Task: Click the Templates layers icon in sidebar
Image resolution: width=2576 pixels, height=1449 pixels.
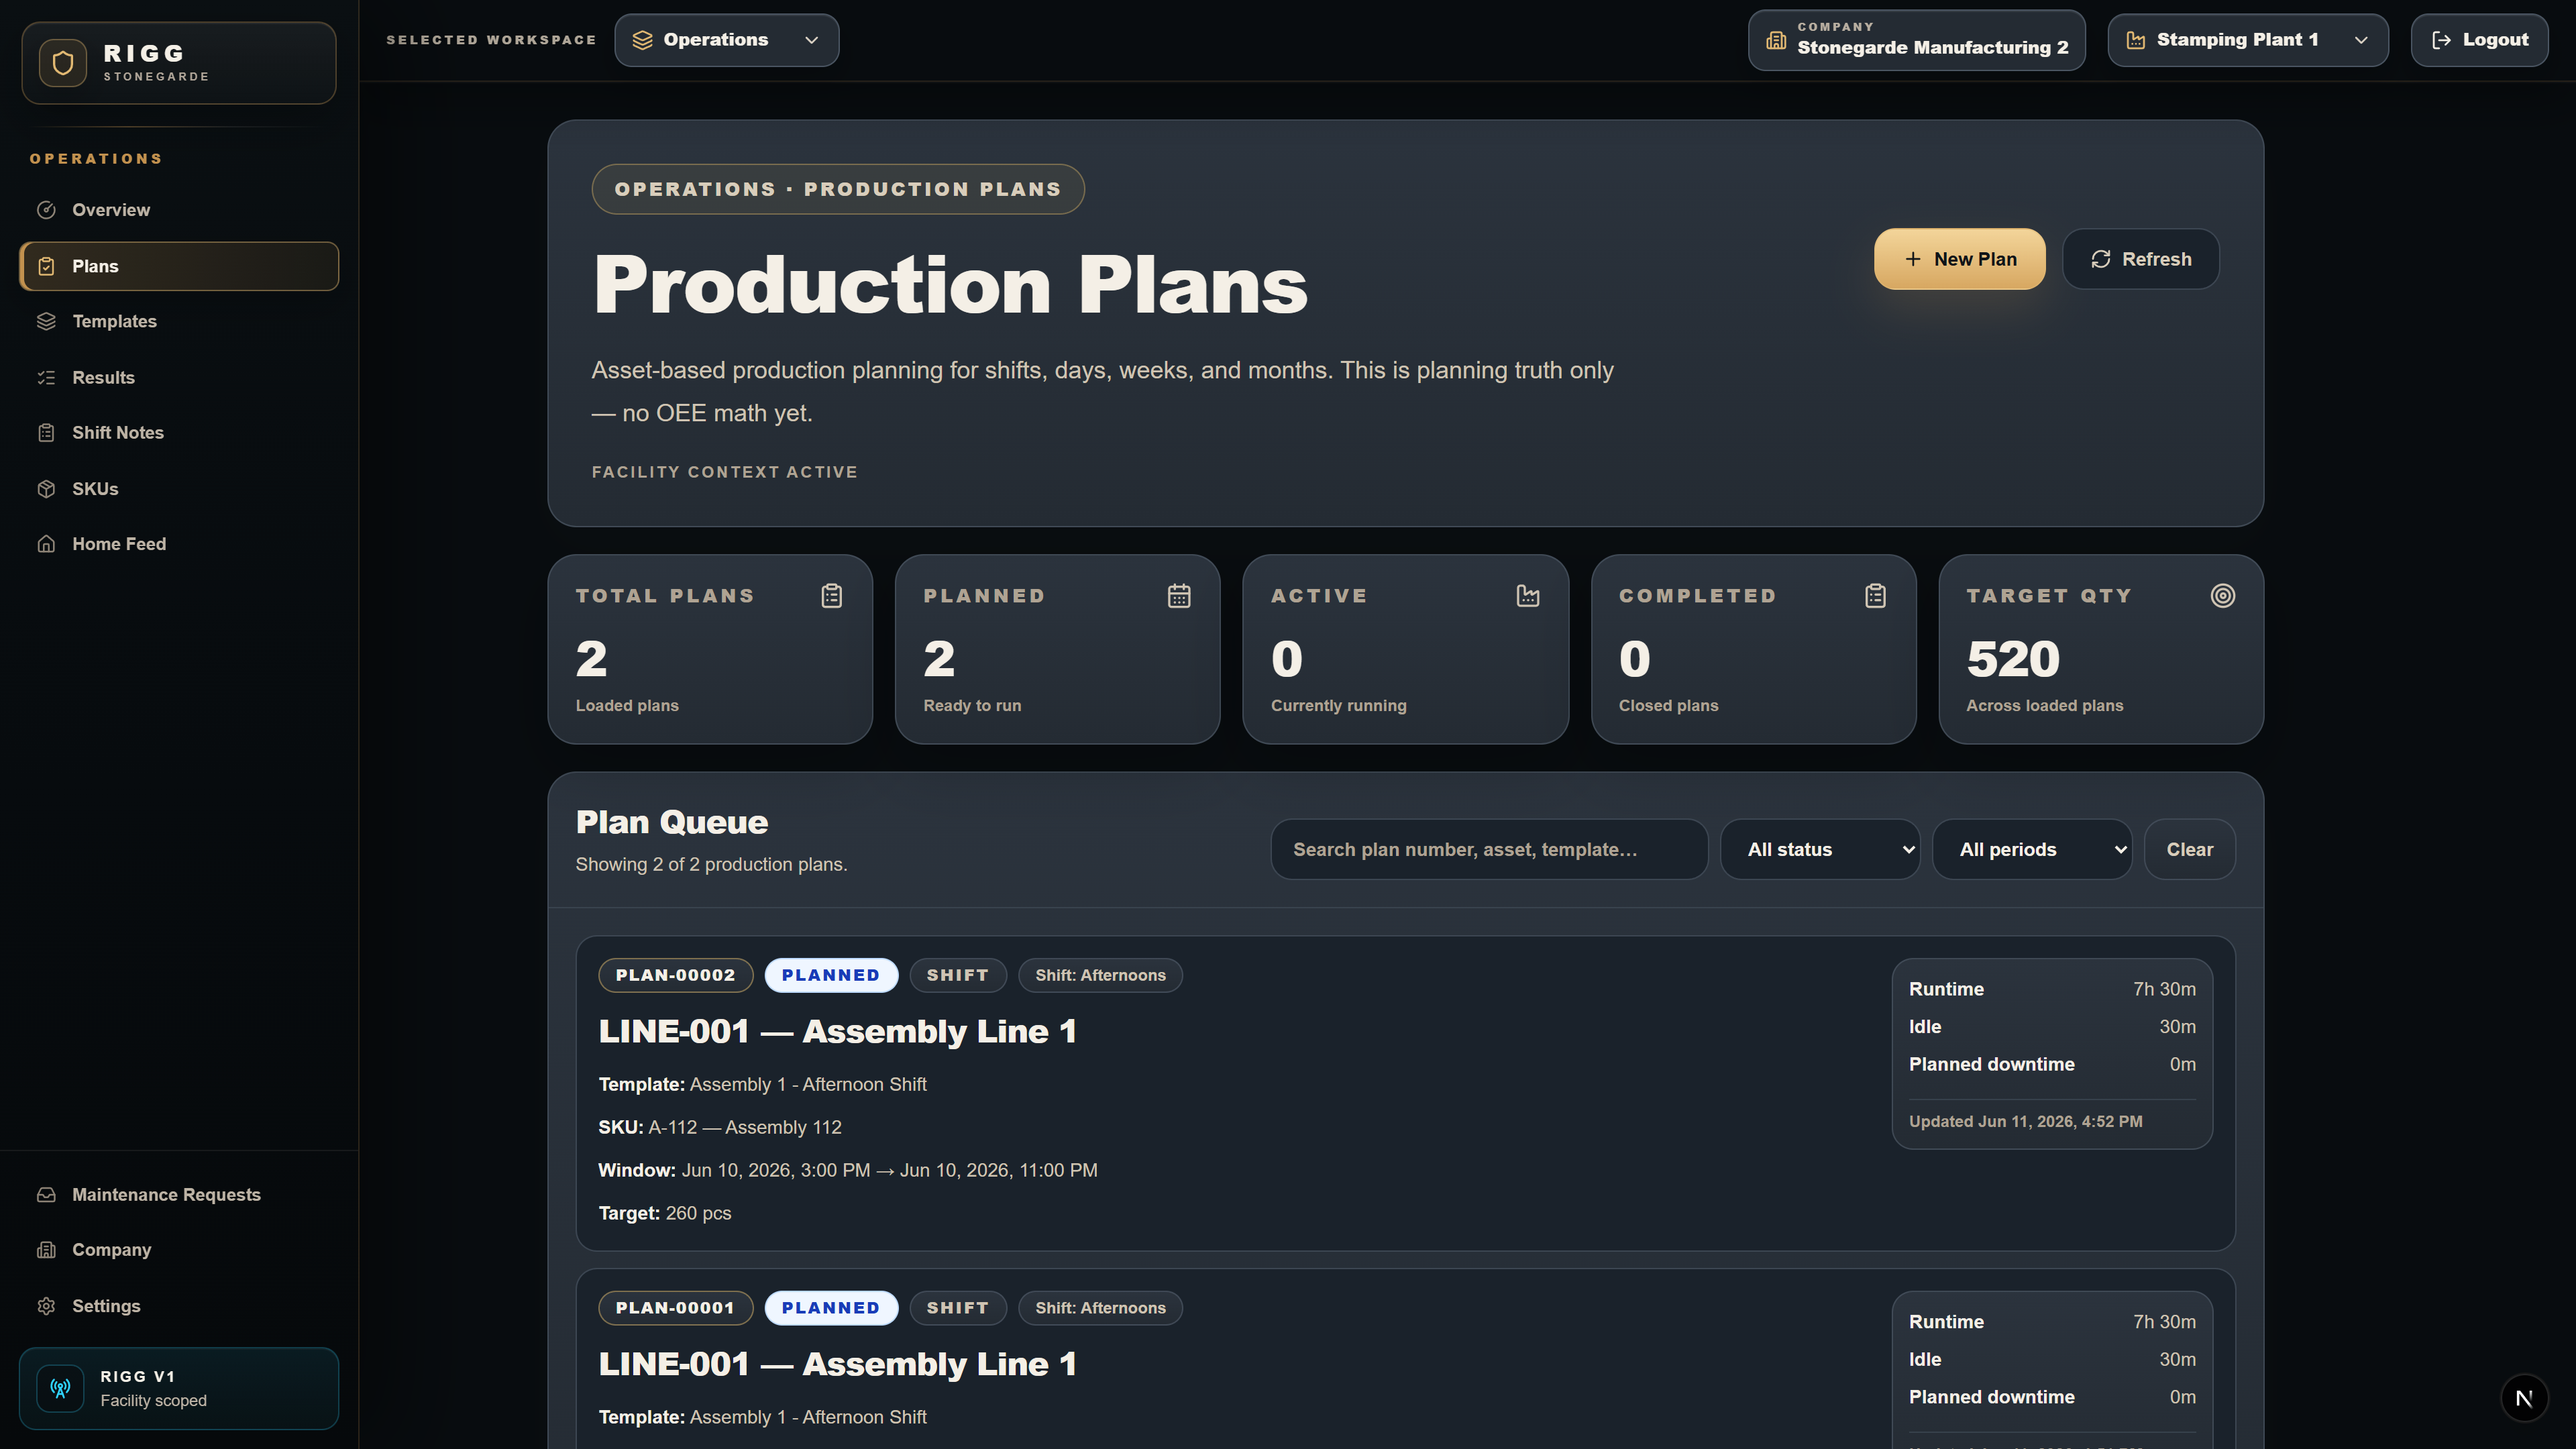Action: (x=46, y=321)
